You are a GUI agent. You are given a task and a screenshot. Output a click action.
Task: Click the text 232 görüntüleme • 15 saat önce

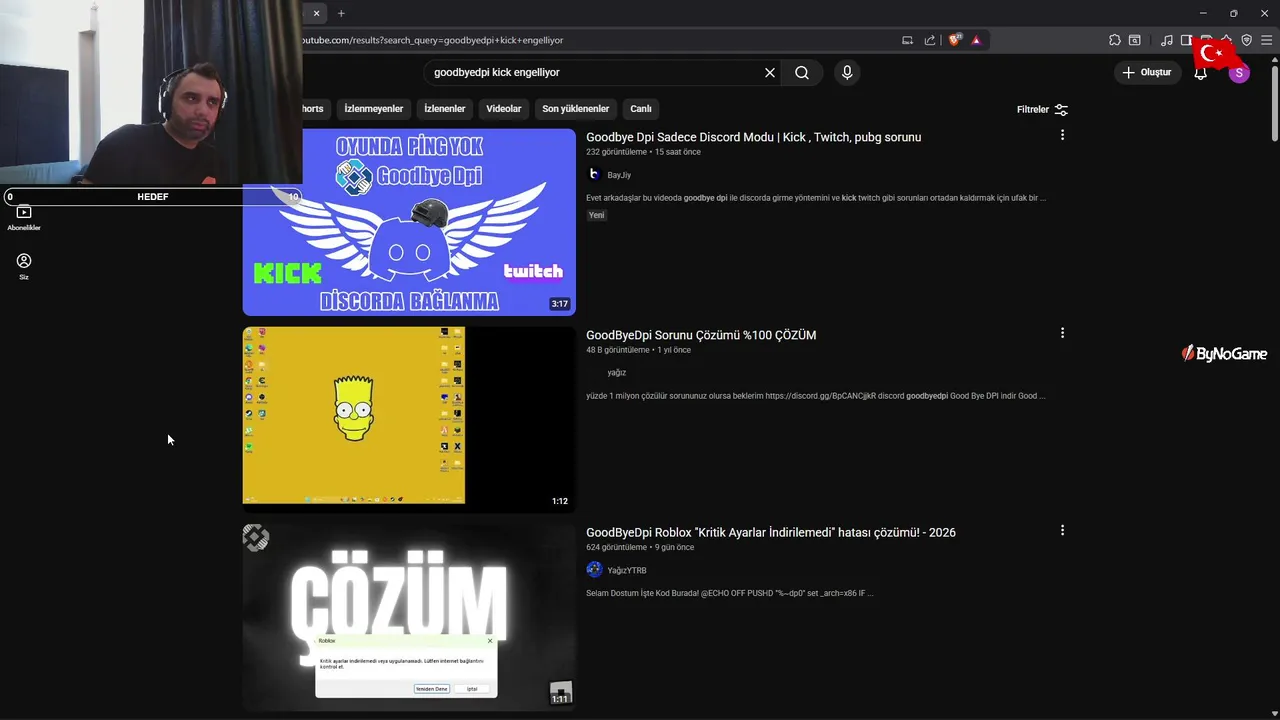[643, 152]
